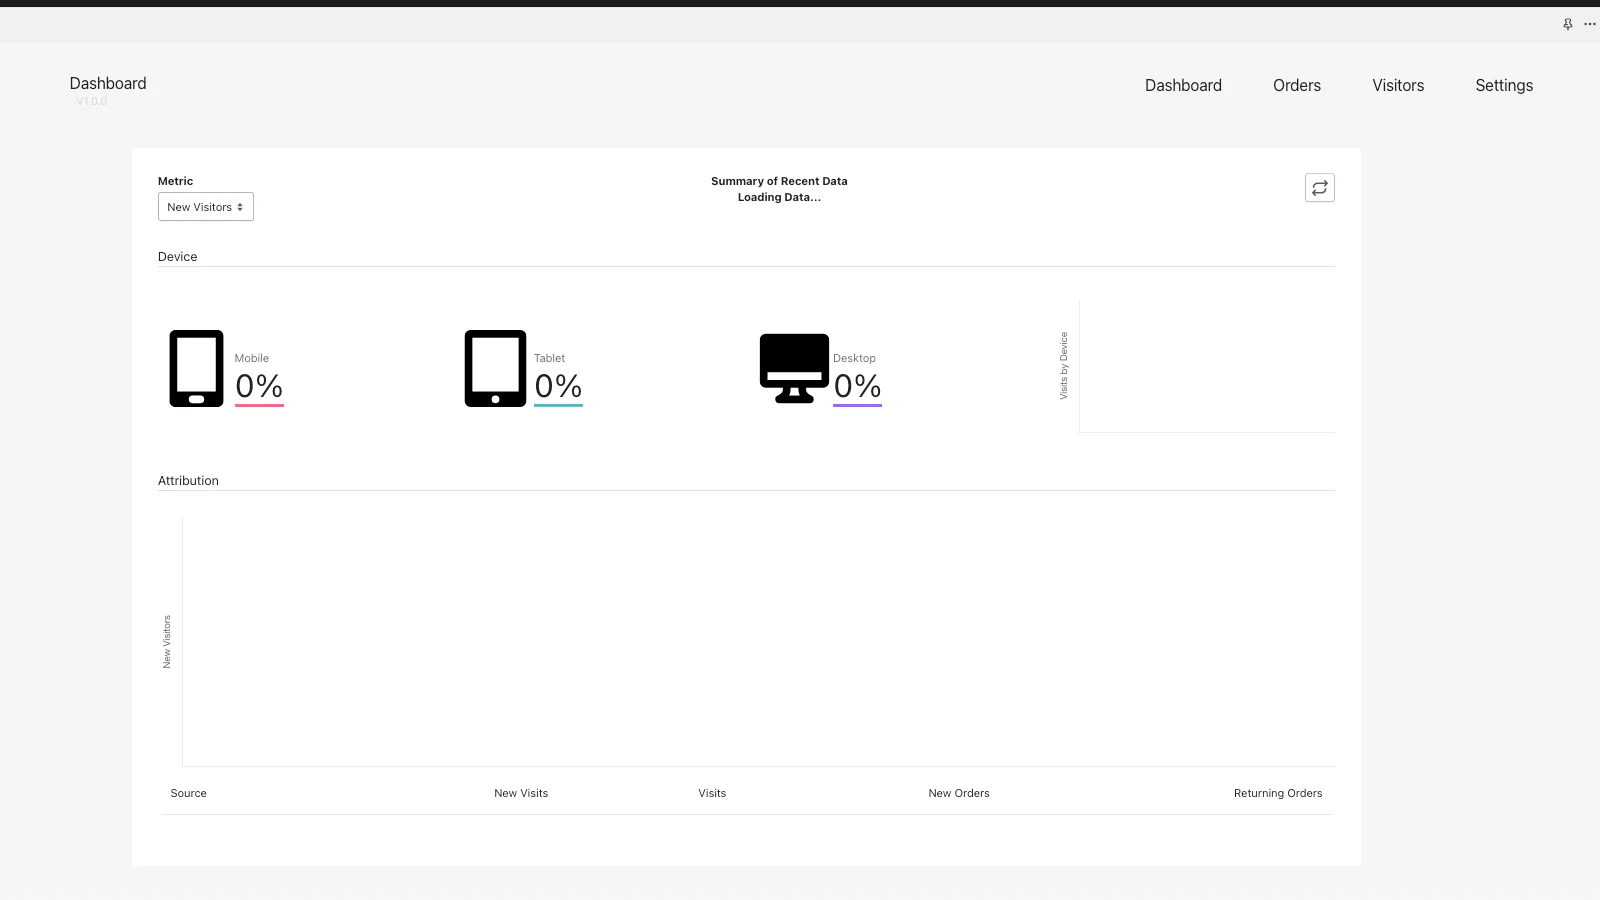Go to the Dashboard nav tab
Screen dimensions: 1600x900
1183,86
